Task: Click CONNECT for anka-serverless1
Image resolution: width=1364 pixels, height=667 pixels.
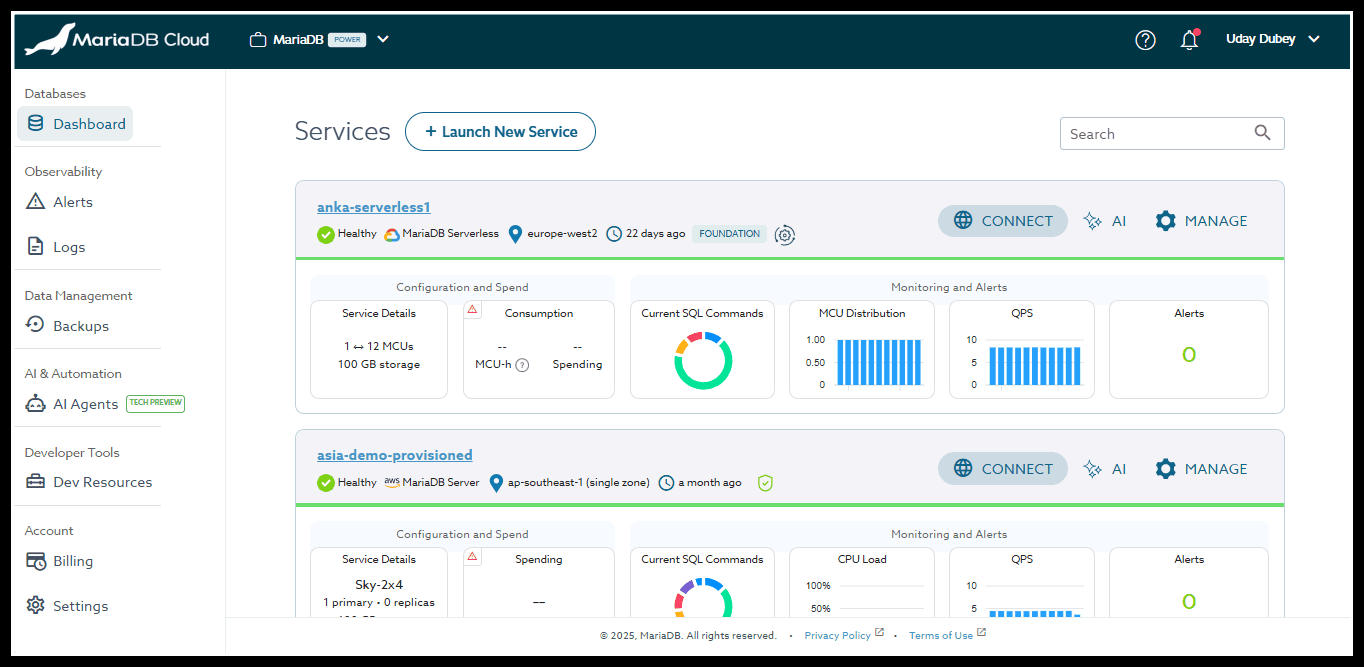Action: coord(1003,221)
